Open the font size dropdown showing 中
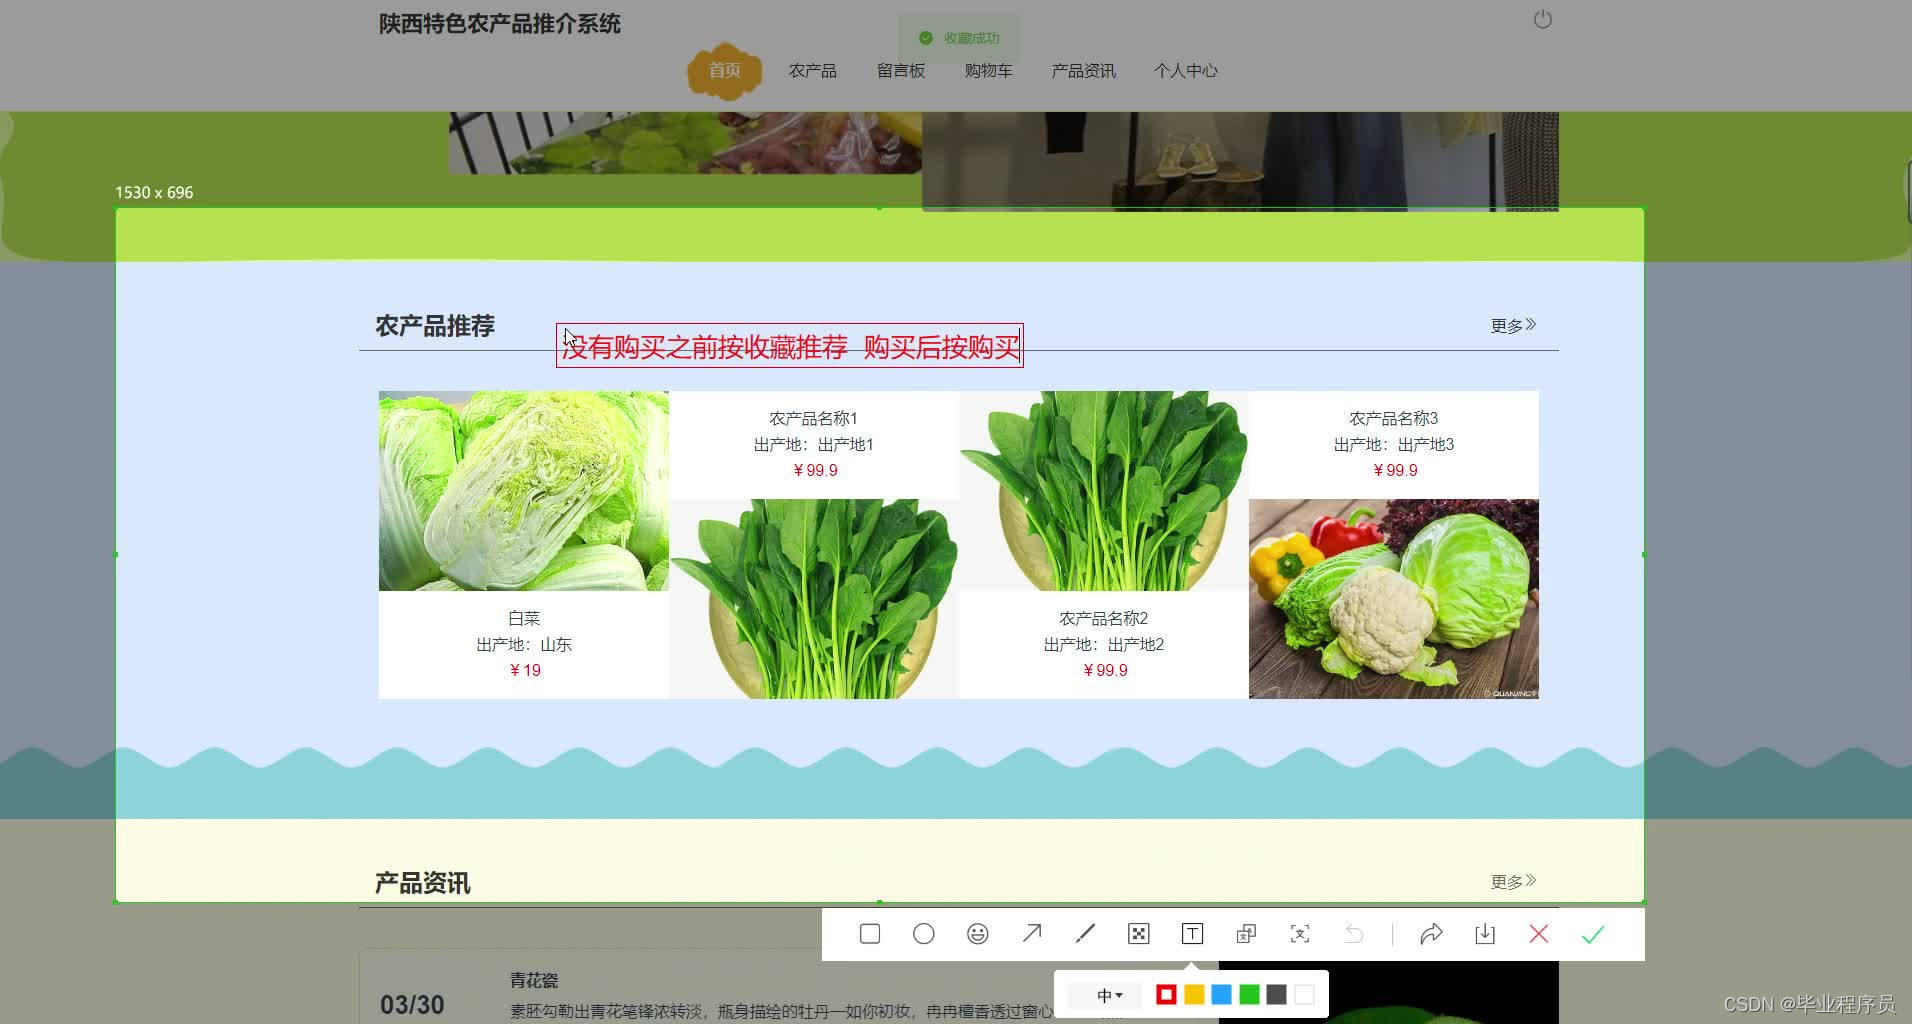 point(1108,994)
